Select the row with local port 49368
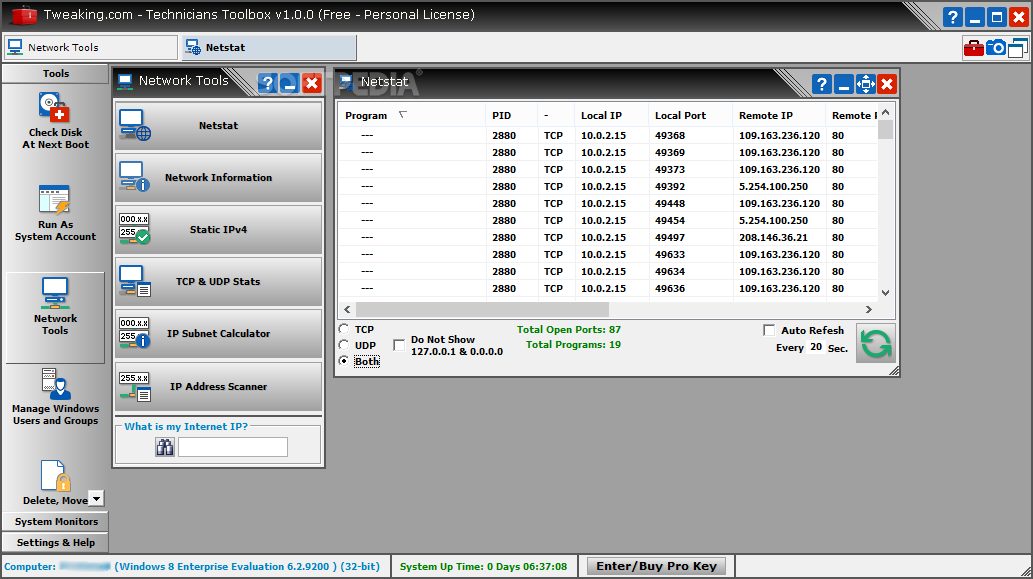 [x=608, y=135]
